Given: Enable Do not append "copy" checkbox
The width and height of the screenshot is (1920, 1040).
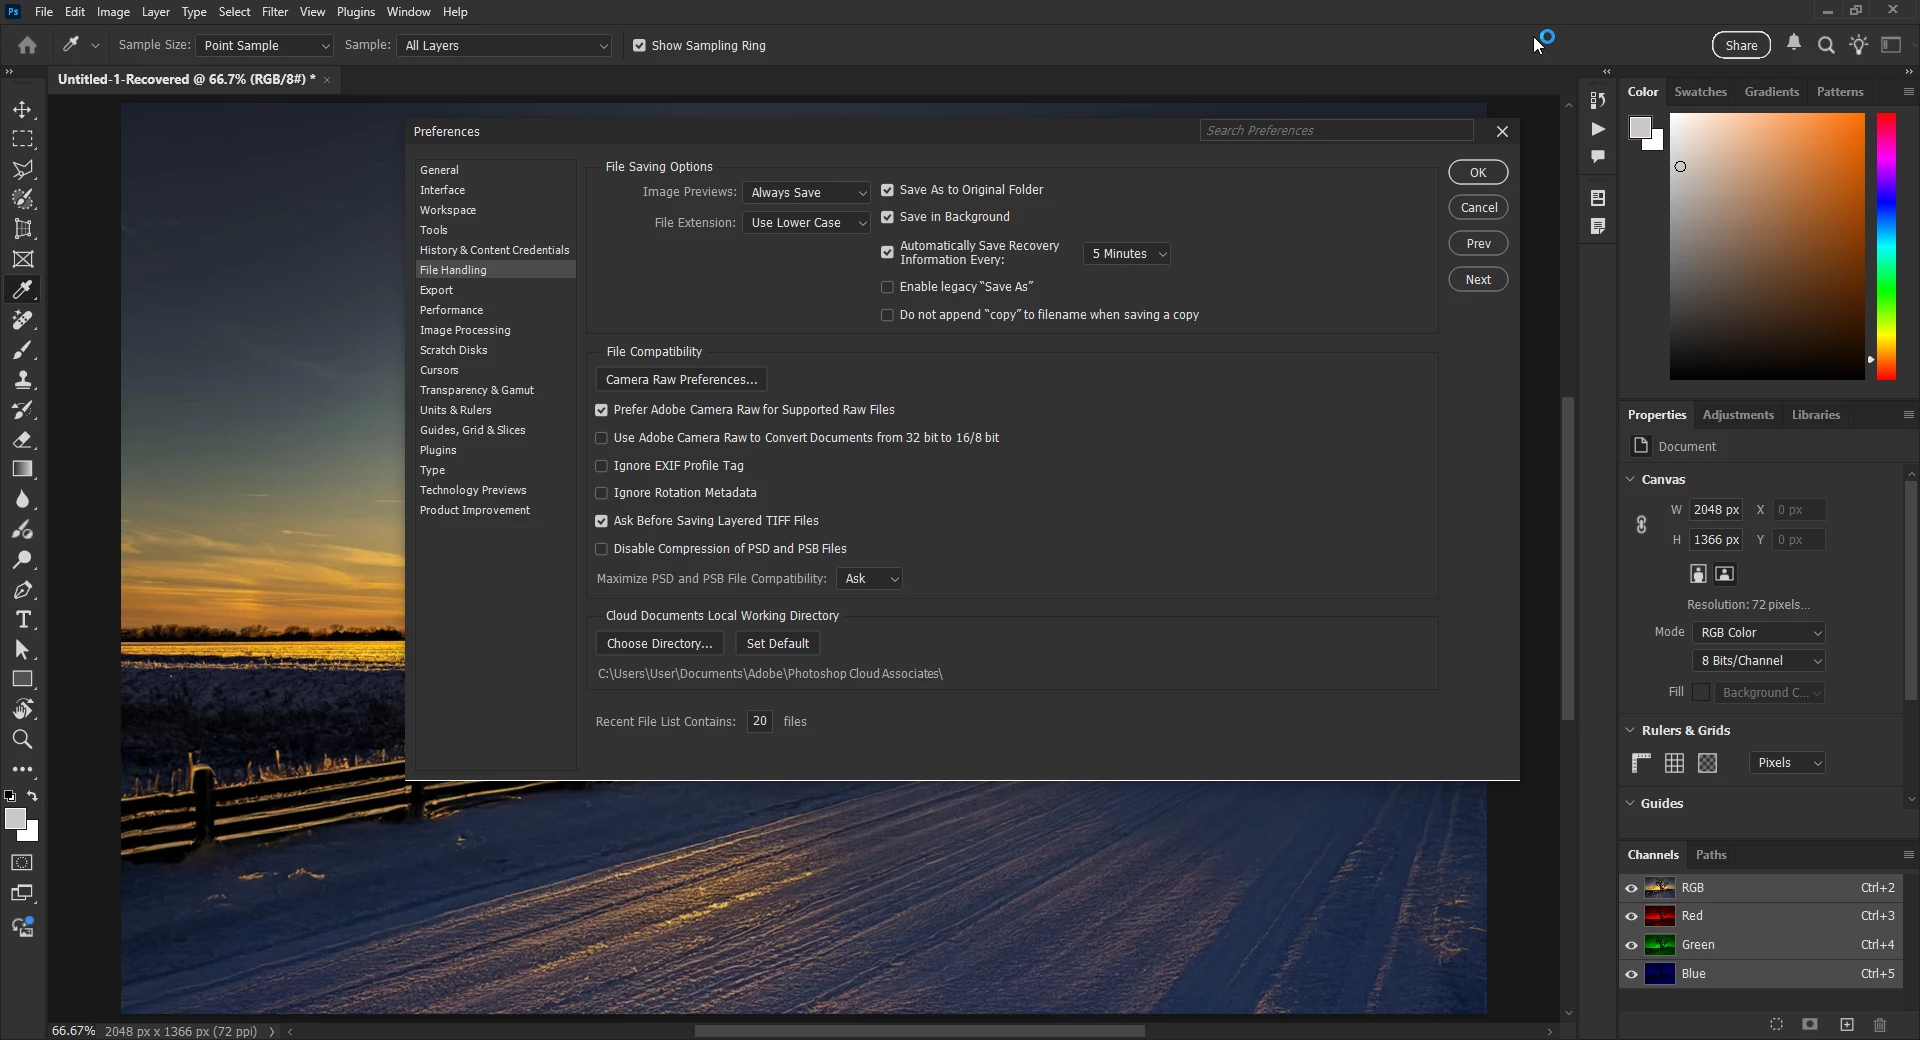Looking at the screenshot, I should pos(887,315).
